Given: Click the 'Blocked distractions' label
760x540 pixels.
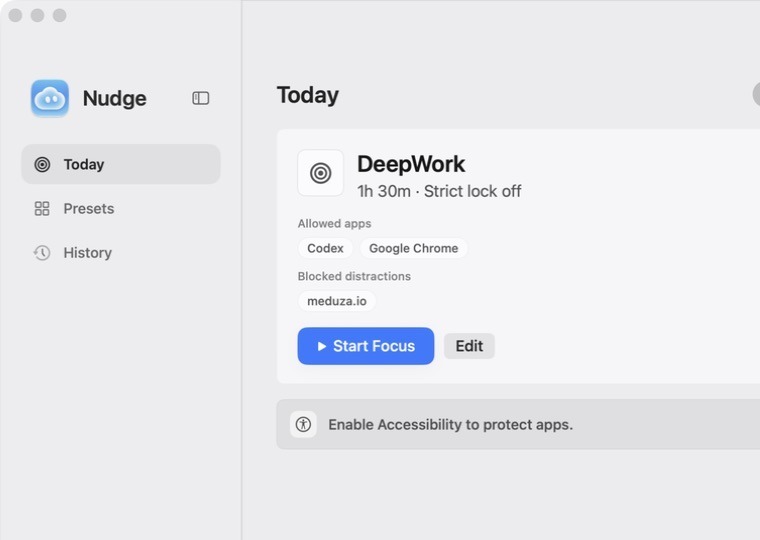Looking at the screenshot, I should click(354, 276).
